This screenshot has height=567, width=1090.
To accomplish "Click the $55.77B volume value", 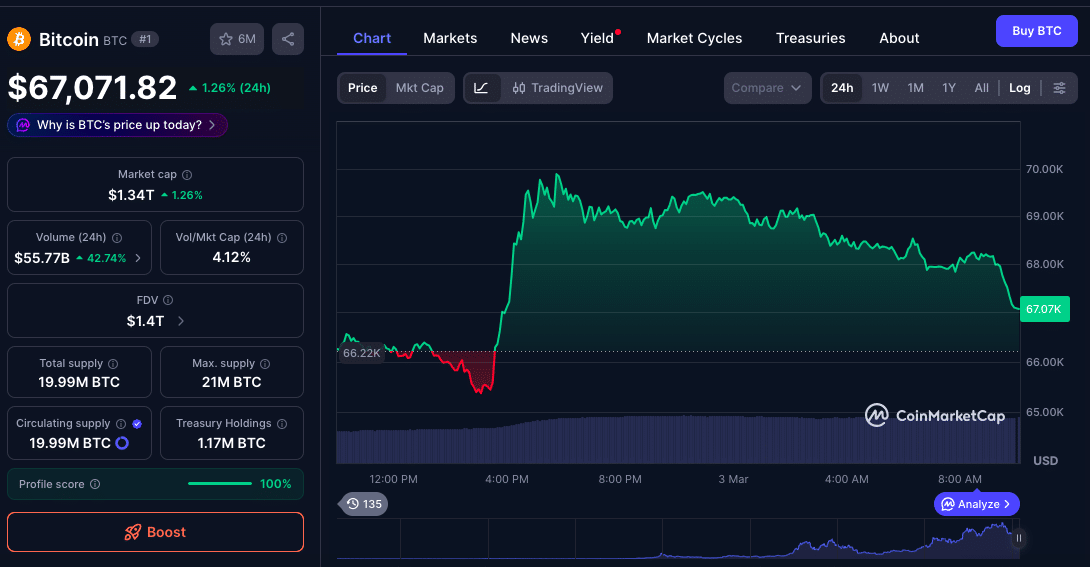I will pyautogui.click(x=42, y=258).
